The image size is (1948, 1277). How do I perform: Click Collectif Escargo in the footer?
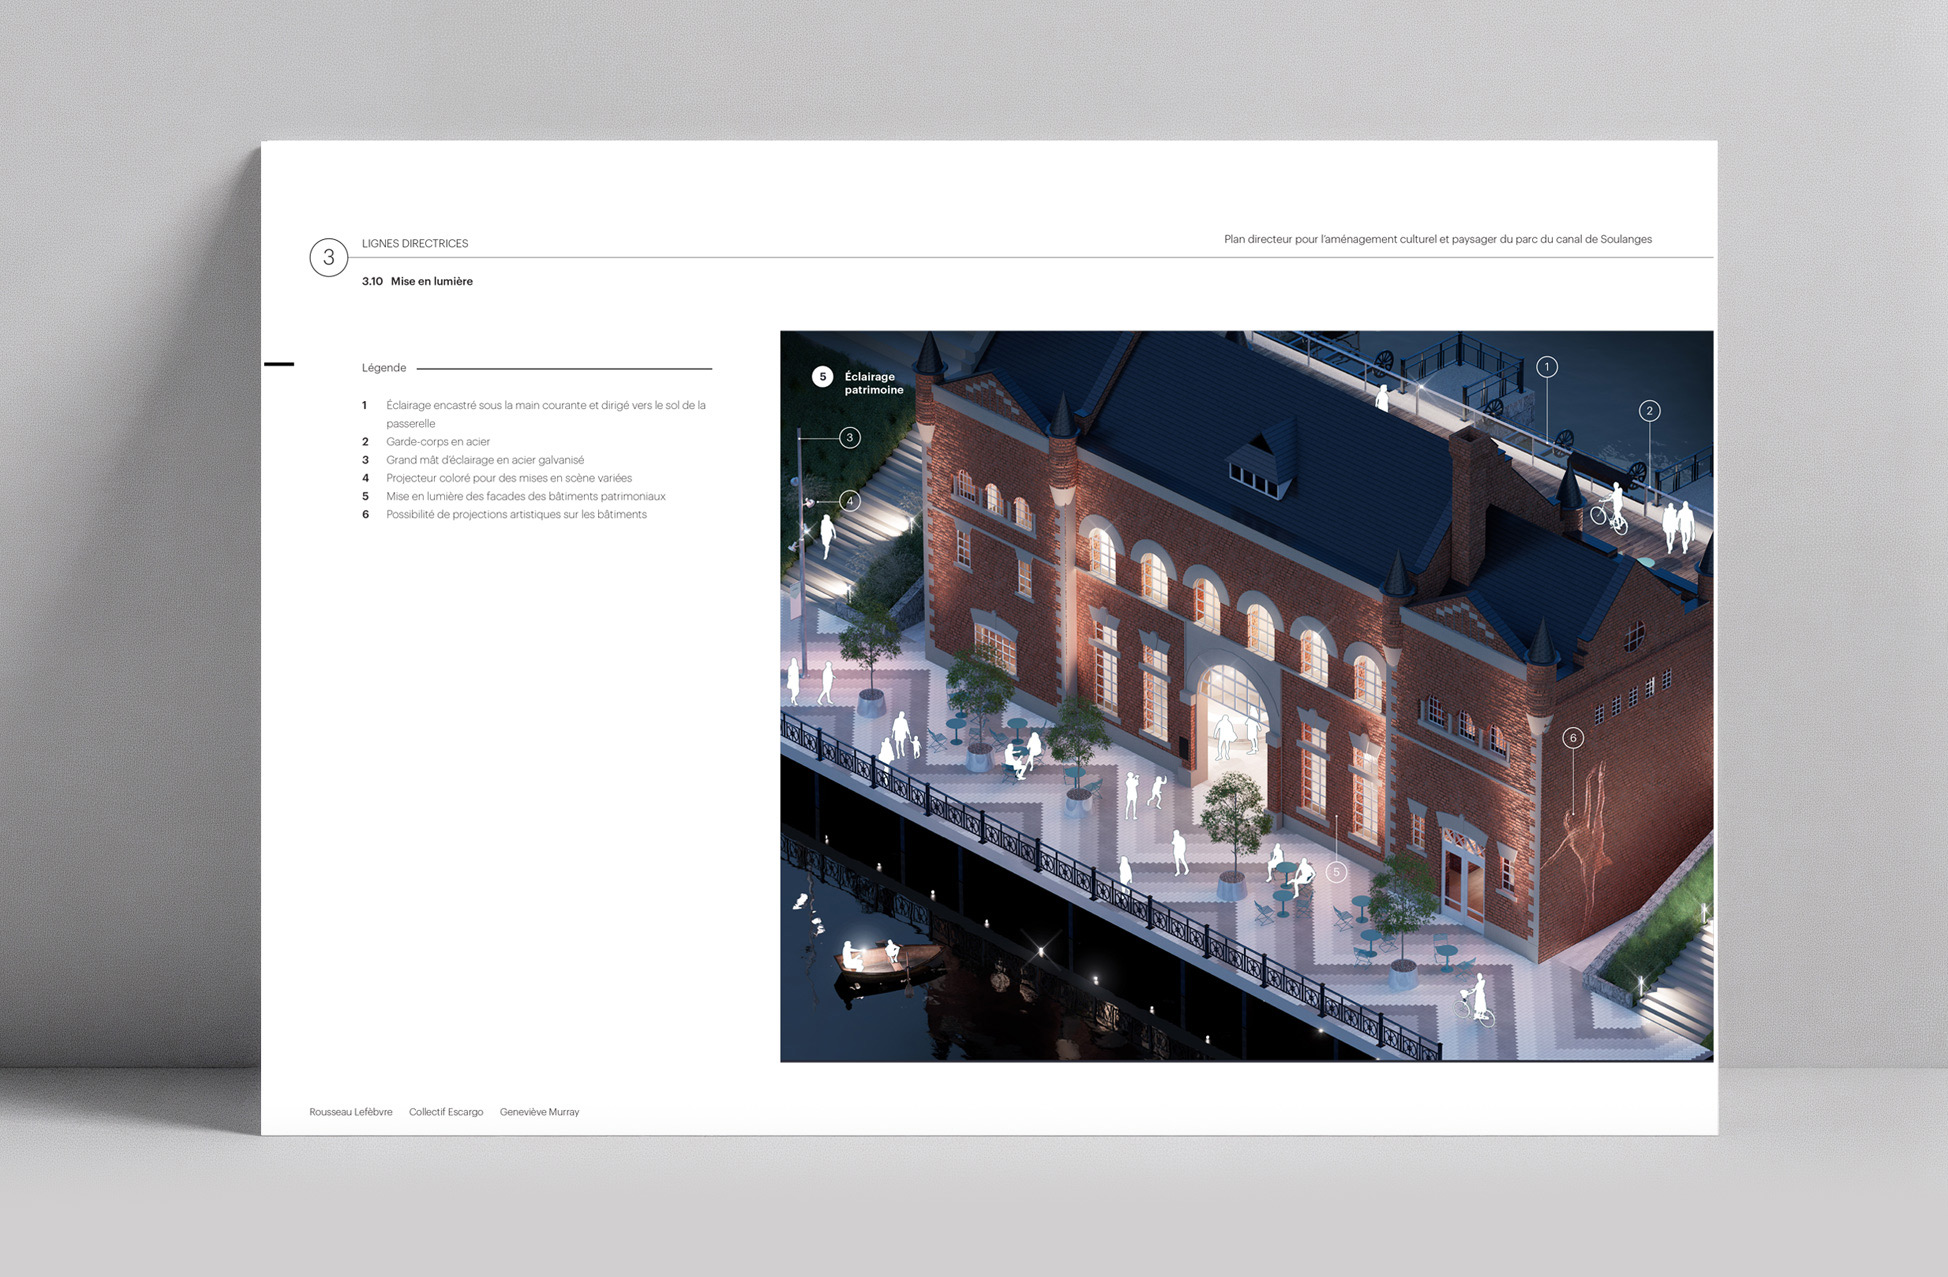click(x=446, y=1112)
